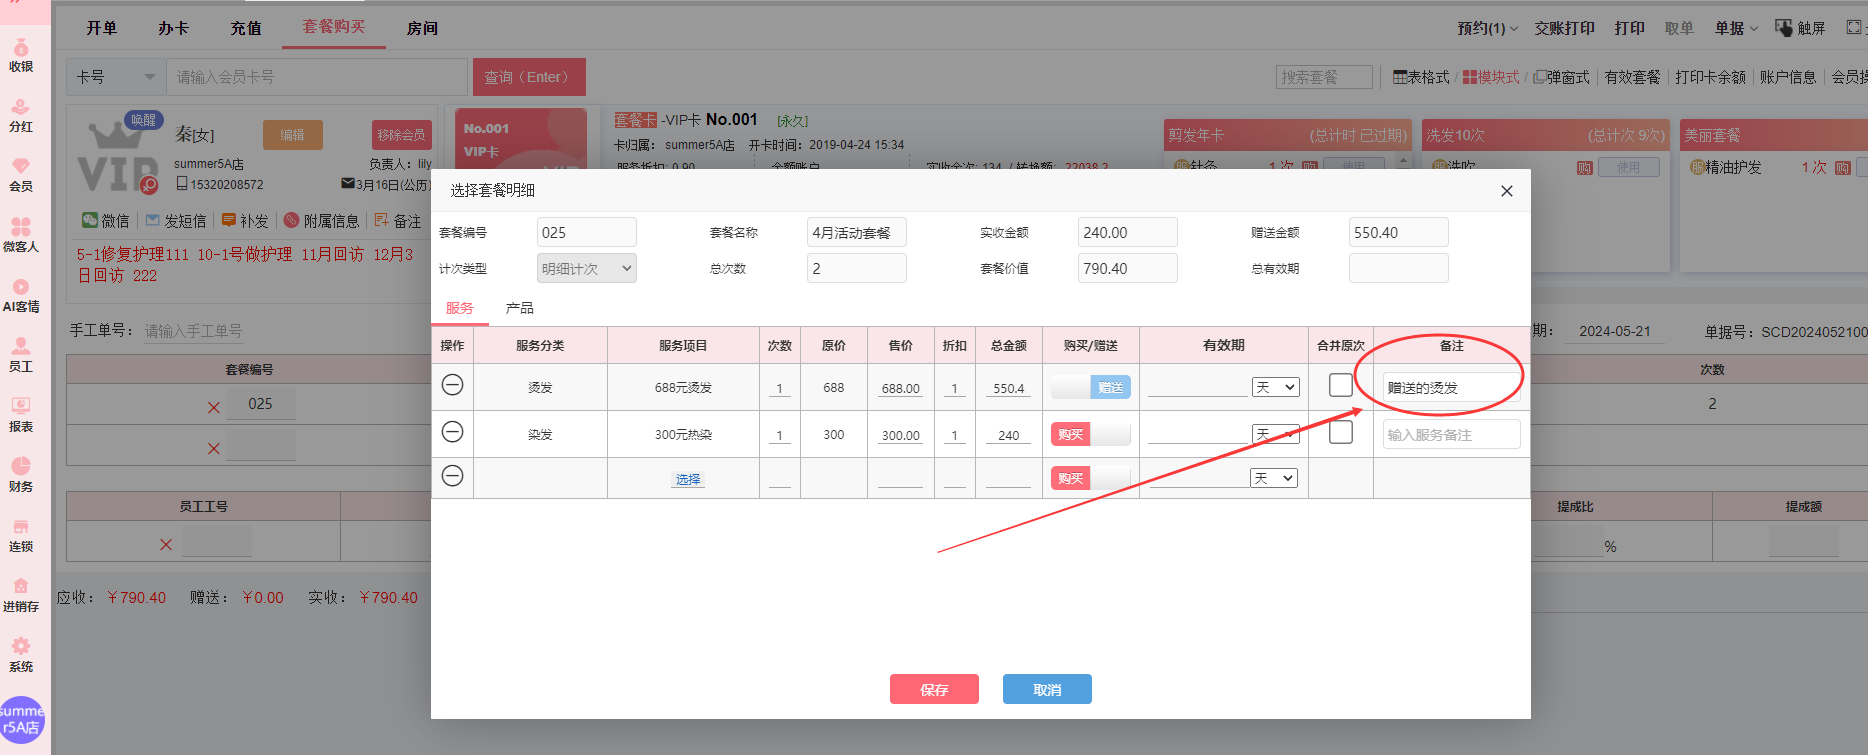Remove the 烫发 row with minus icon

pyautogui.click(x=452, y=385)
